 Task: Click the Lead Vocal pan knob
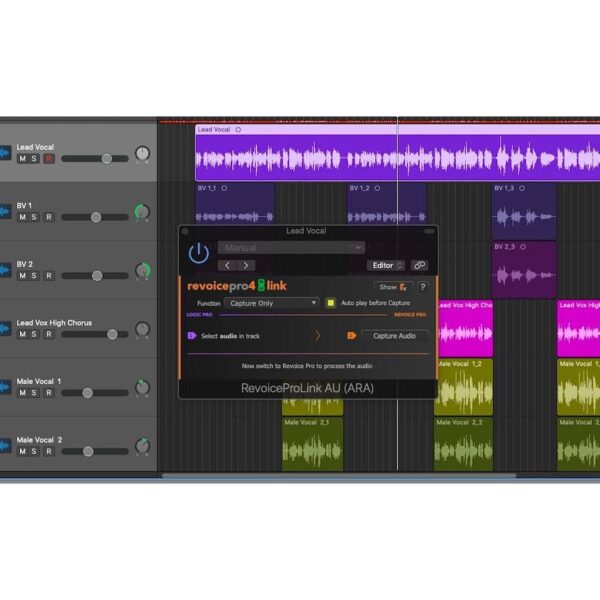(x=142, y=154)
